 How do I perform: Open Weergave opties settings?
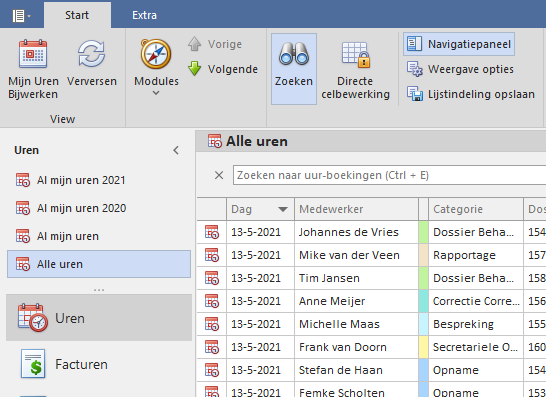click(x=460, y=69)
